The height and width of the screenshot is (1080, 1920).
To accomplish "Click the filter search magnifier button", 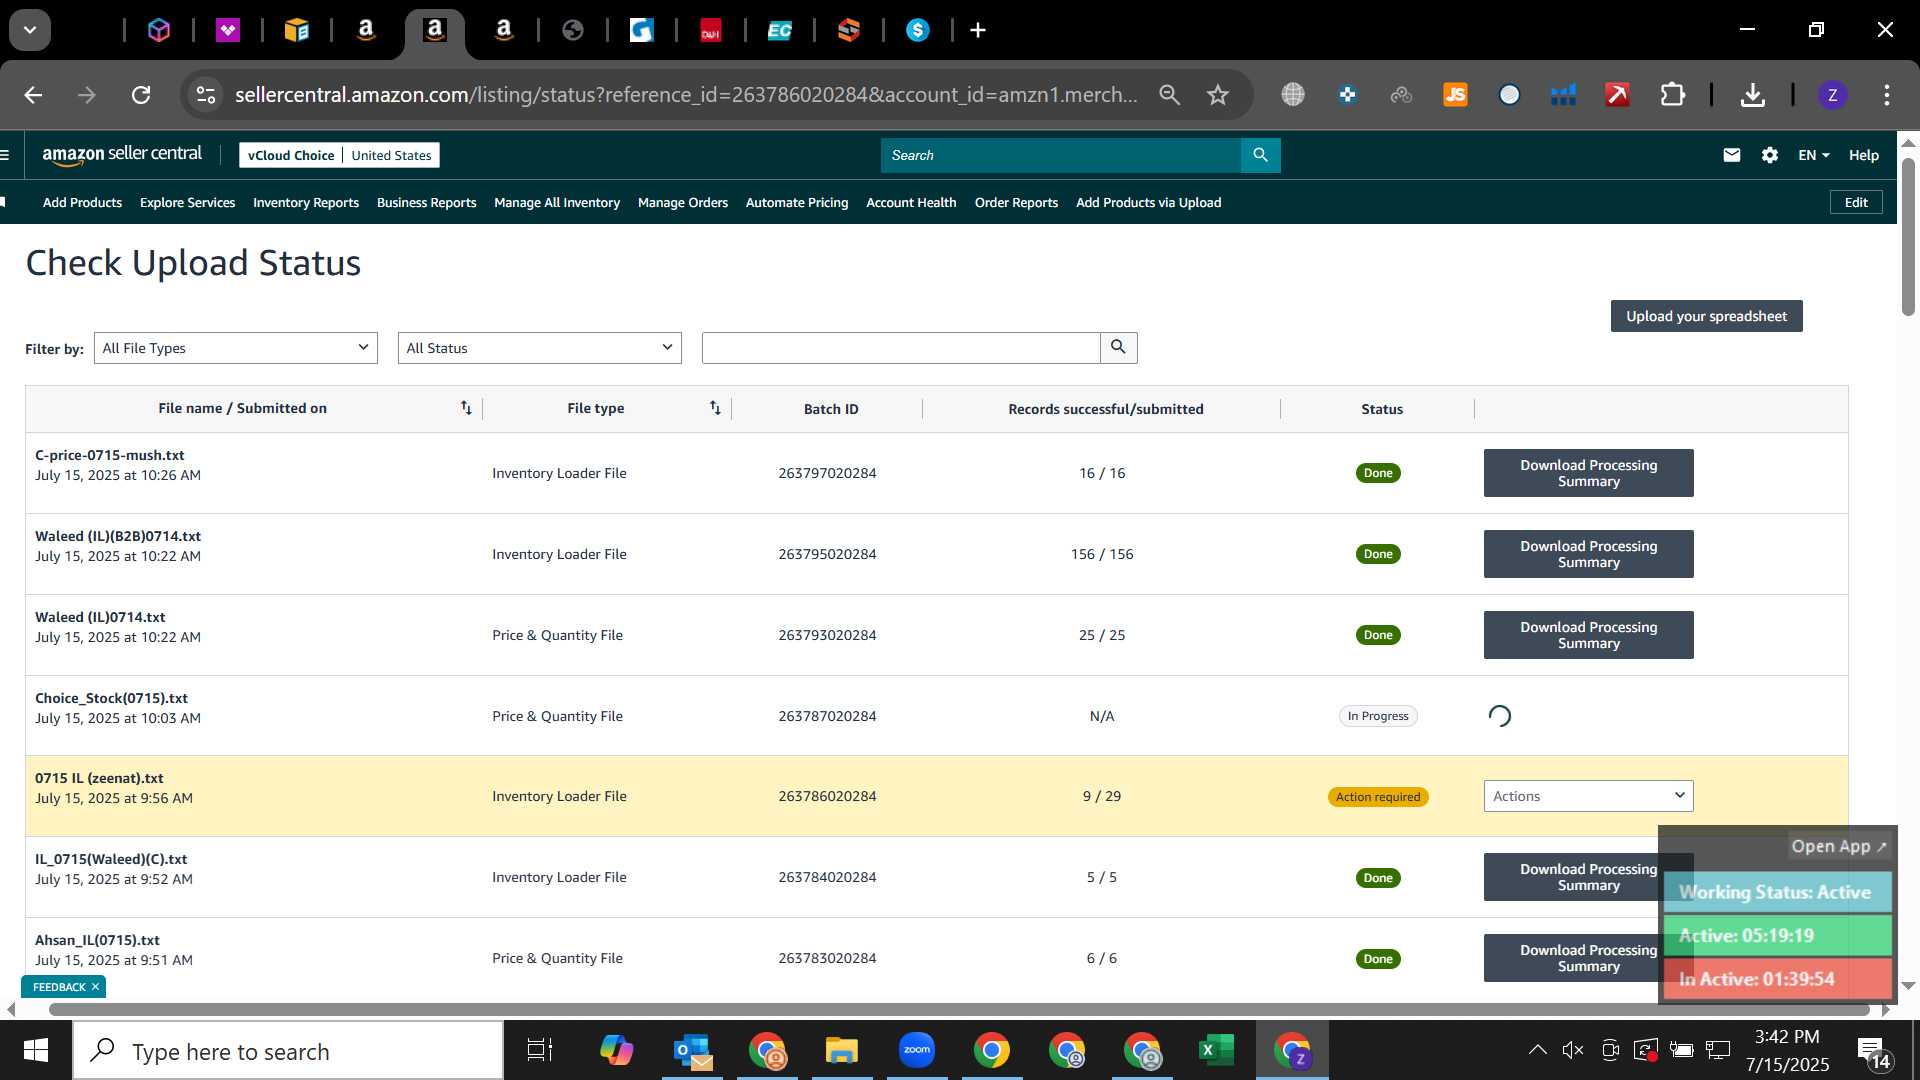I will pyautogui.click(x=1118, y=348).
